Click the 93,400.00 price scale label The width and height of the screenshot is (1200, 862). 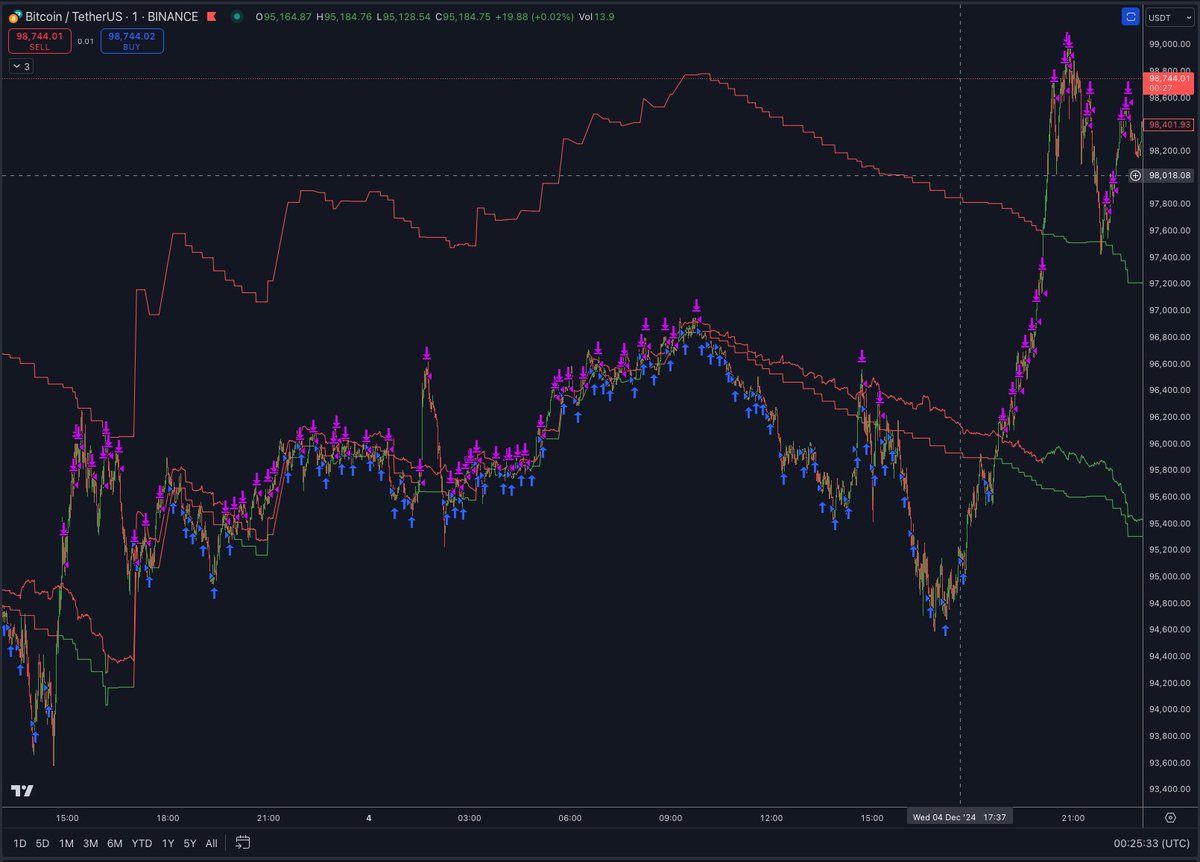pos(1169,789)
